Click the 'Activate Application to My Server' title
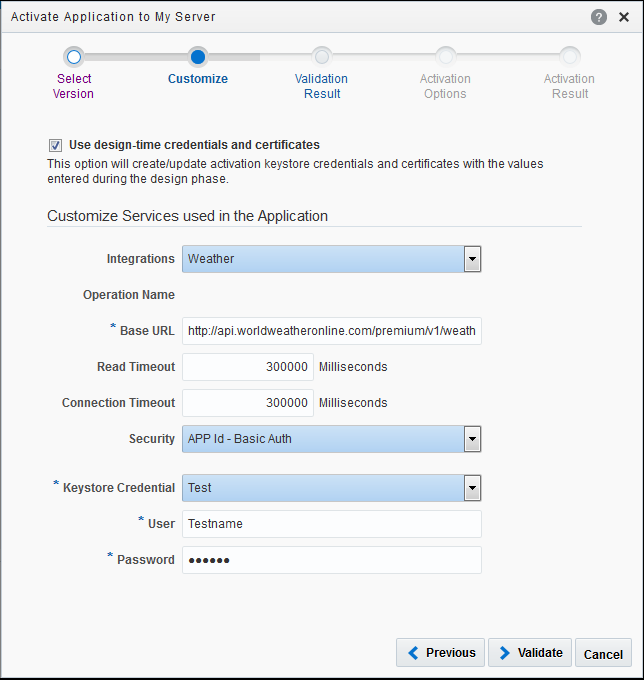The width and height of the screenshot is (644, 680). 113,17
